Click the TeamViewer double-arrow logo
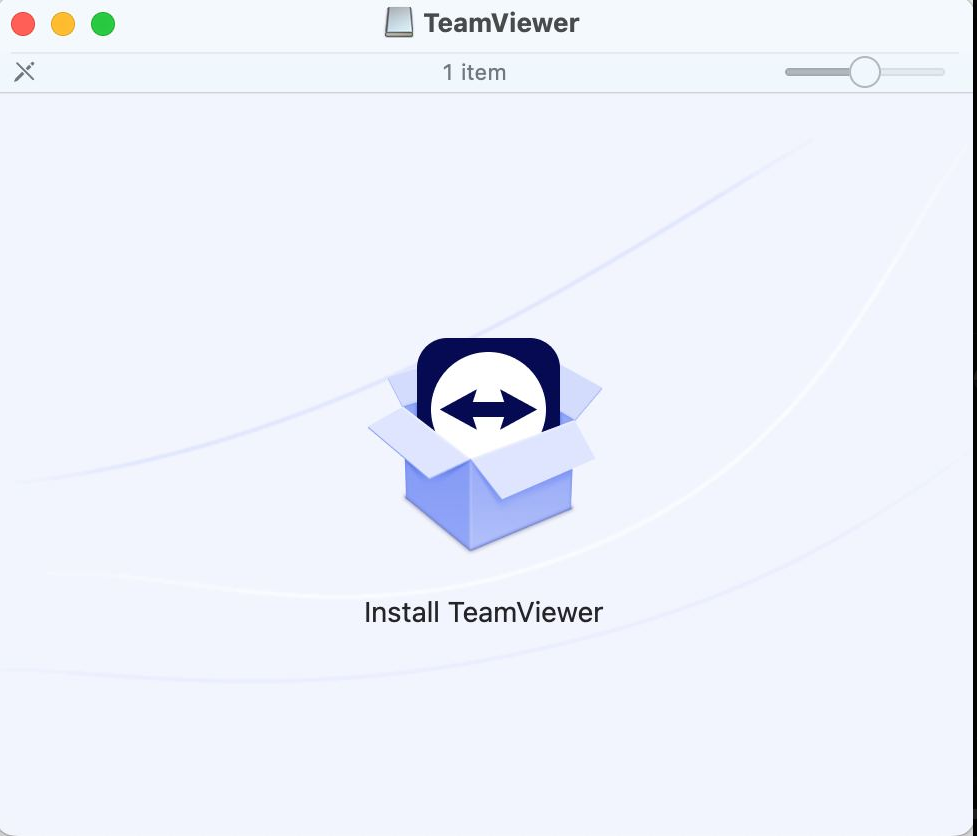Image resolution: width=977 pixels, height=836 pixels. pos(488,409)
